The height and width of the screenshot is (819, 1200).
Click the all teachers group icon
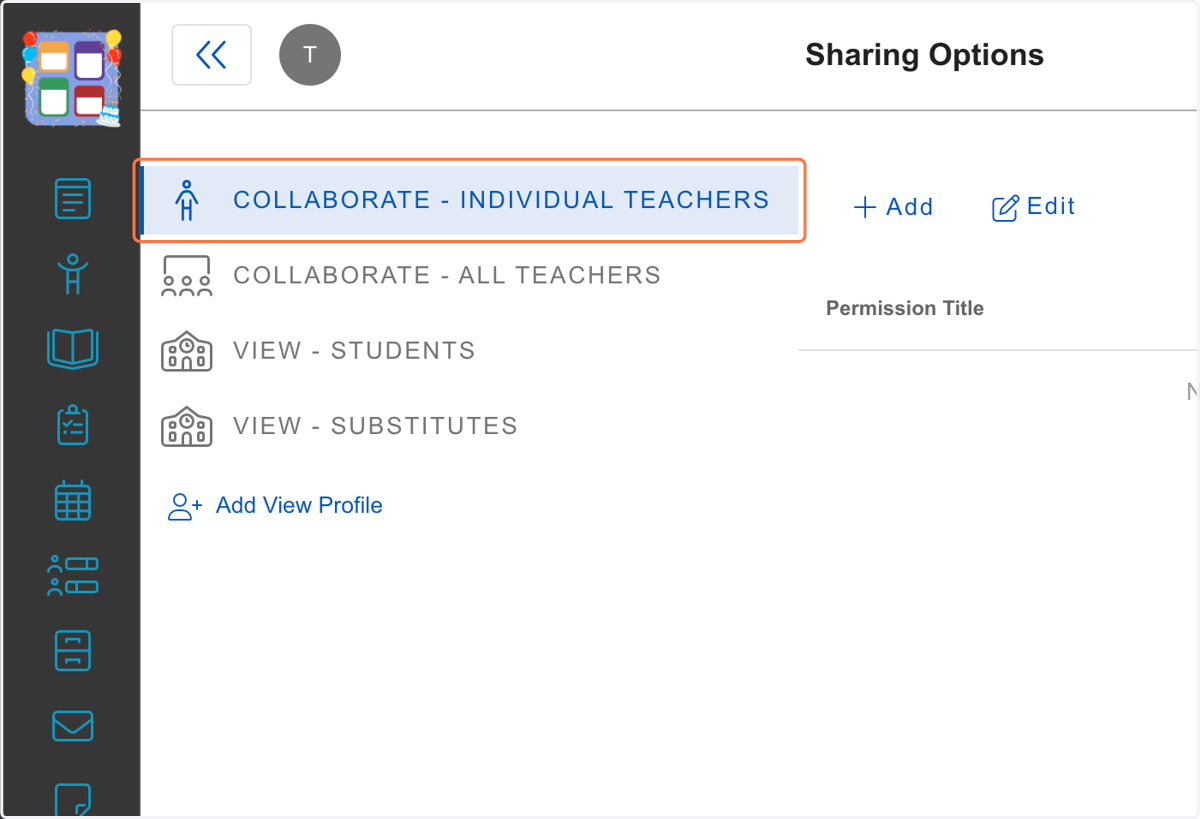tap(186, 276)
